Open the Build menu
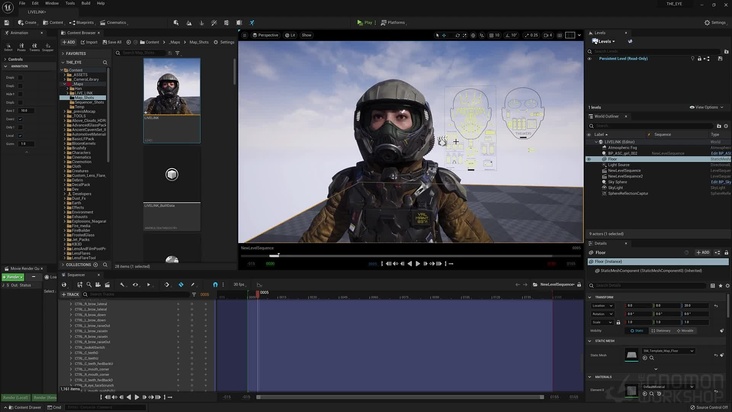This screenshot has width=732, height=412. click(86, 3)
